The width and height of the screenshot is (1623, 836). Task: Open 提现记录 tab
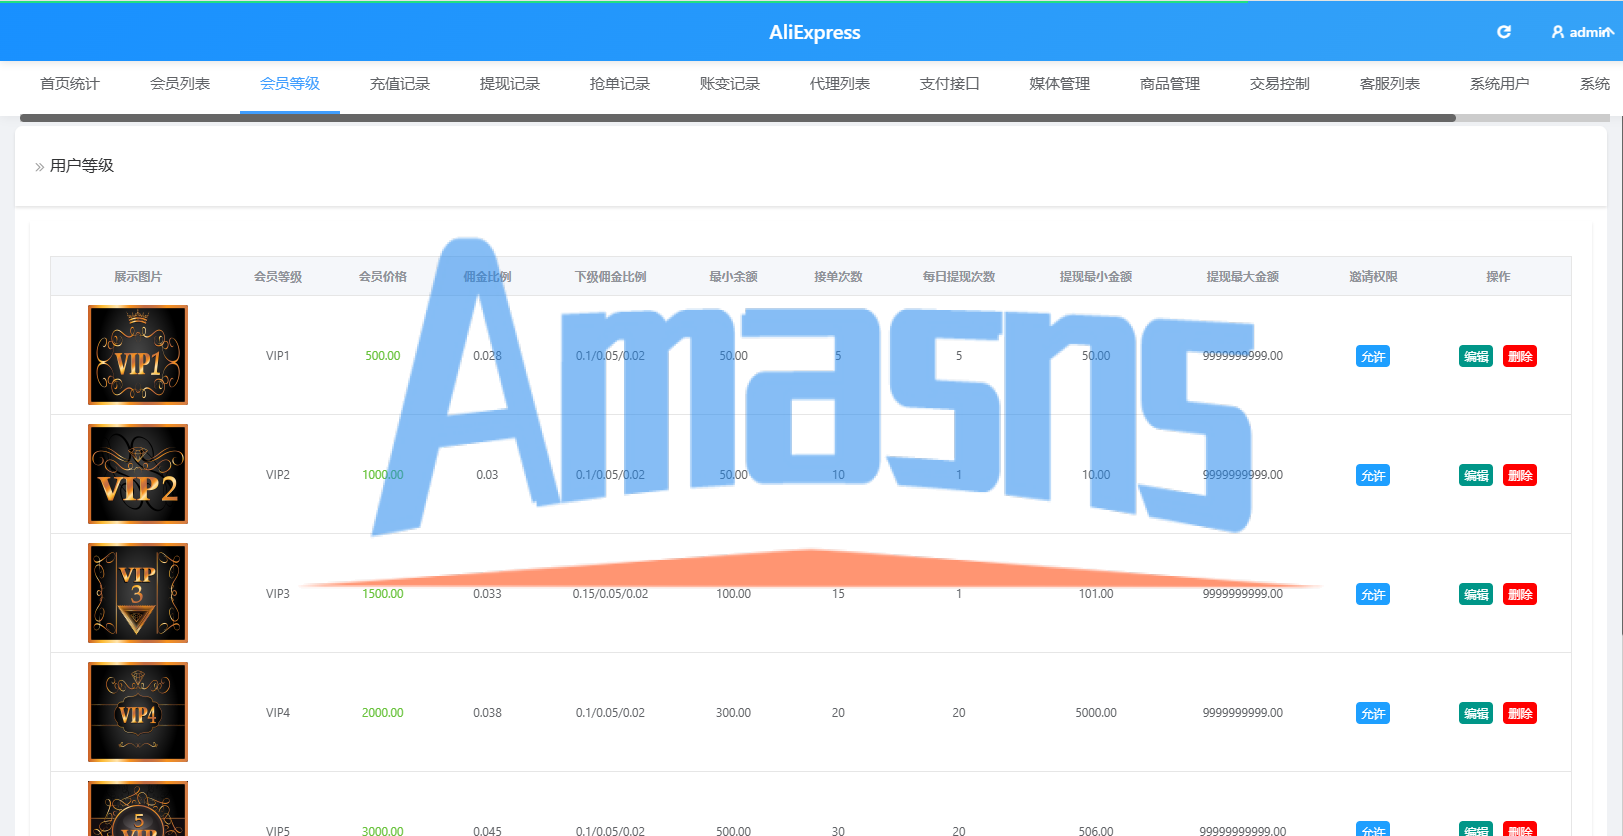tap(510, 84)
